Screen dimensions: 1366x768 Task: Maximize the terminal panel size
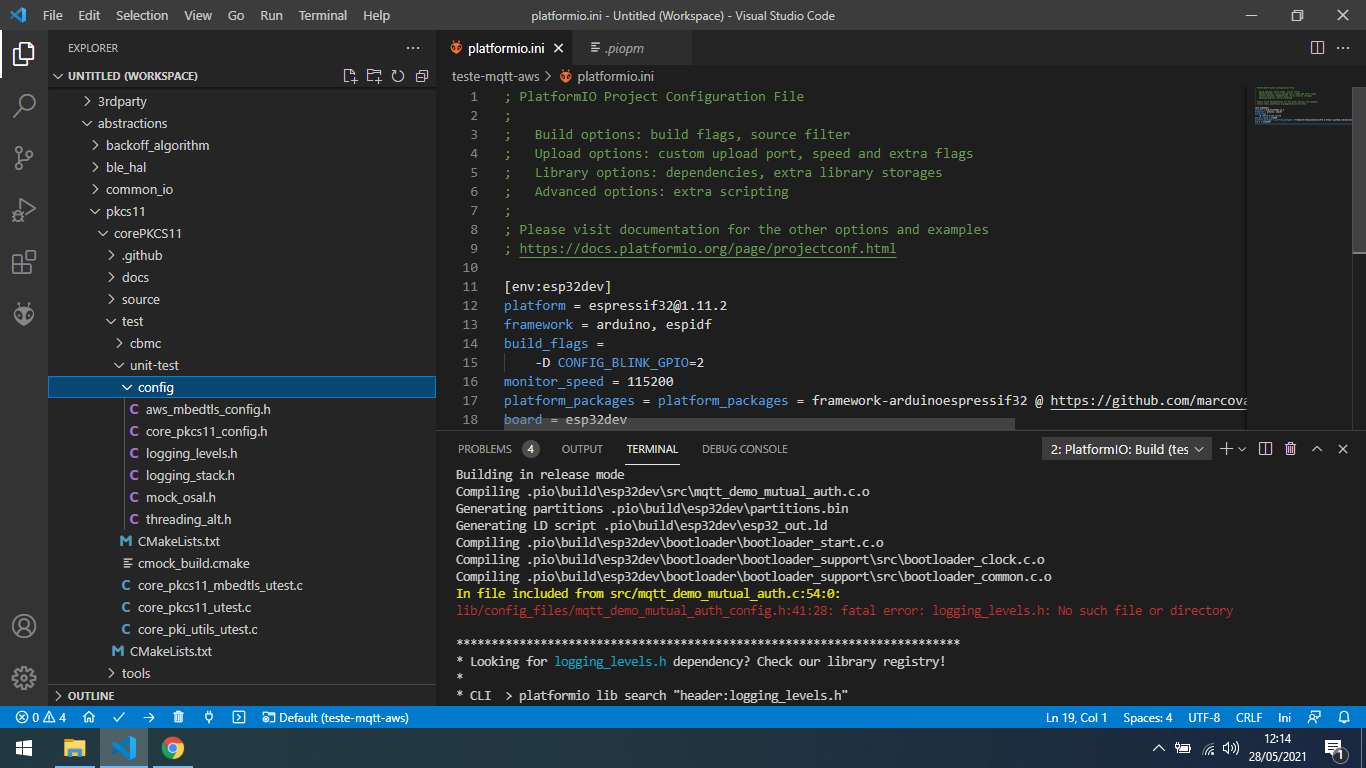coord(1317,449)
